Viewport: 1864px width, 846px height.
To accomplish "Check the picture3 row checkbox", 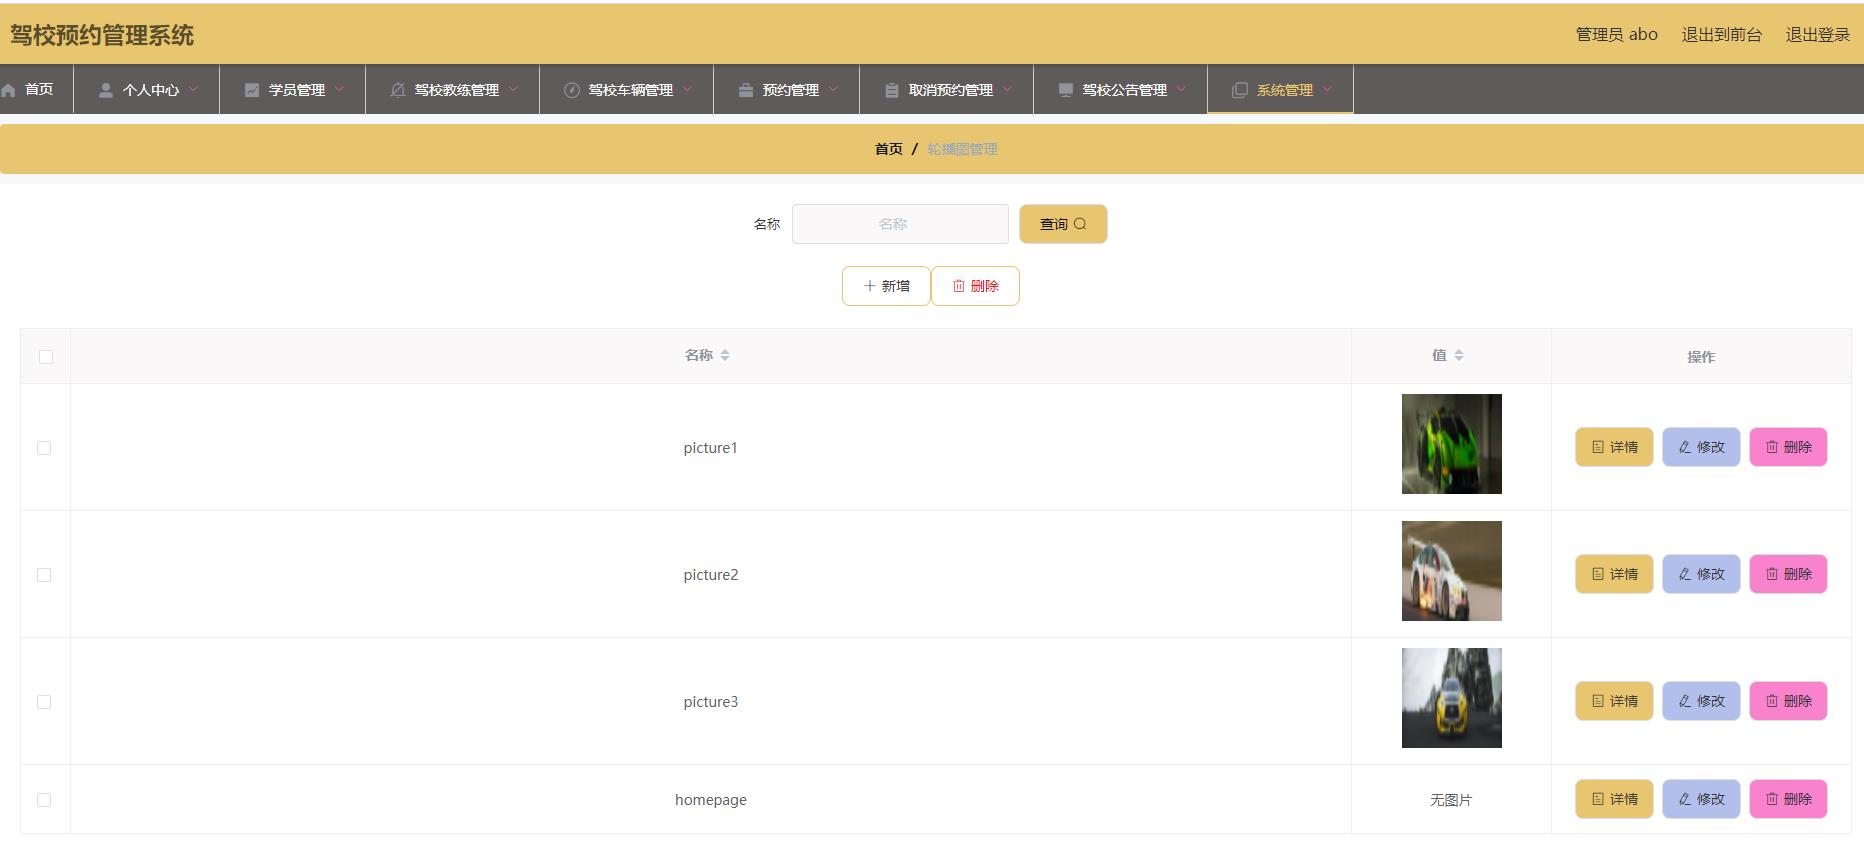I will pos(44,702).
